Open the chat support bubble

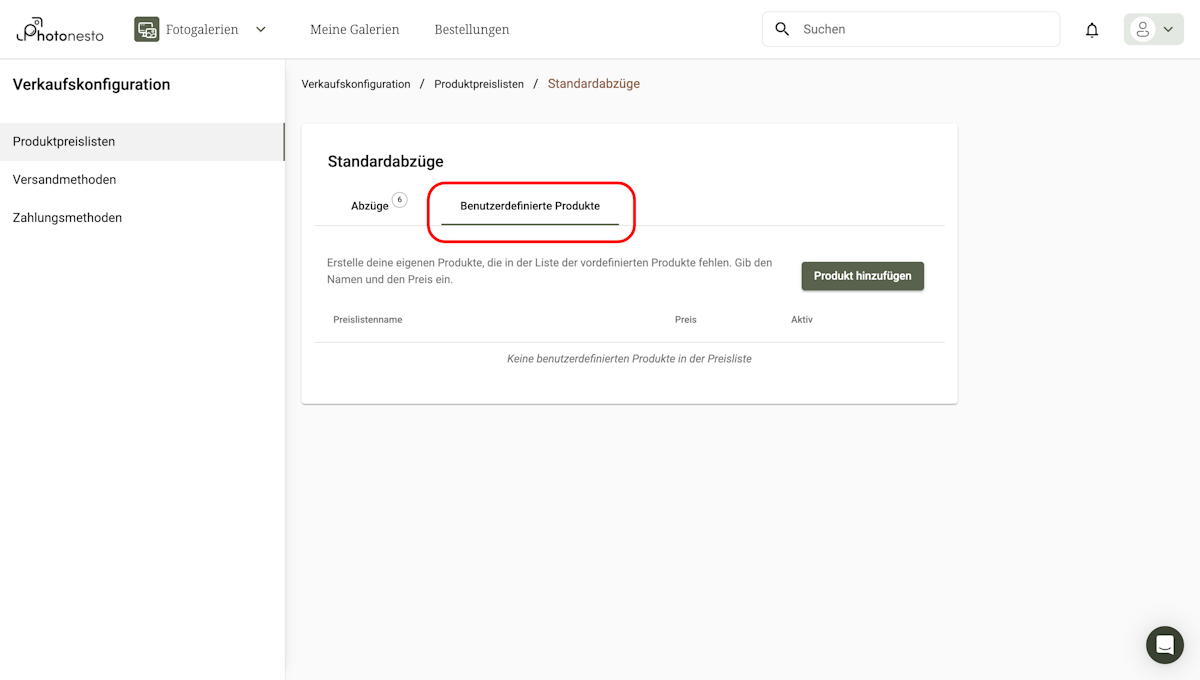tap(1164, 645)
